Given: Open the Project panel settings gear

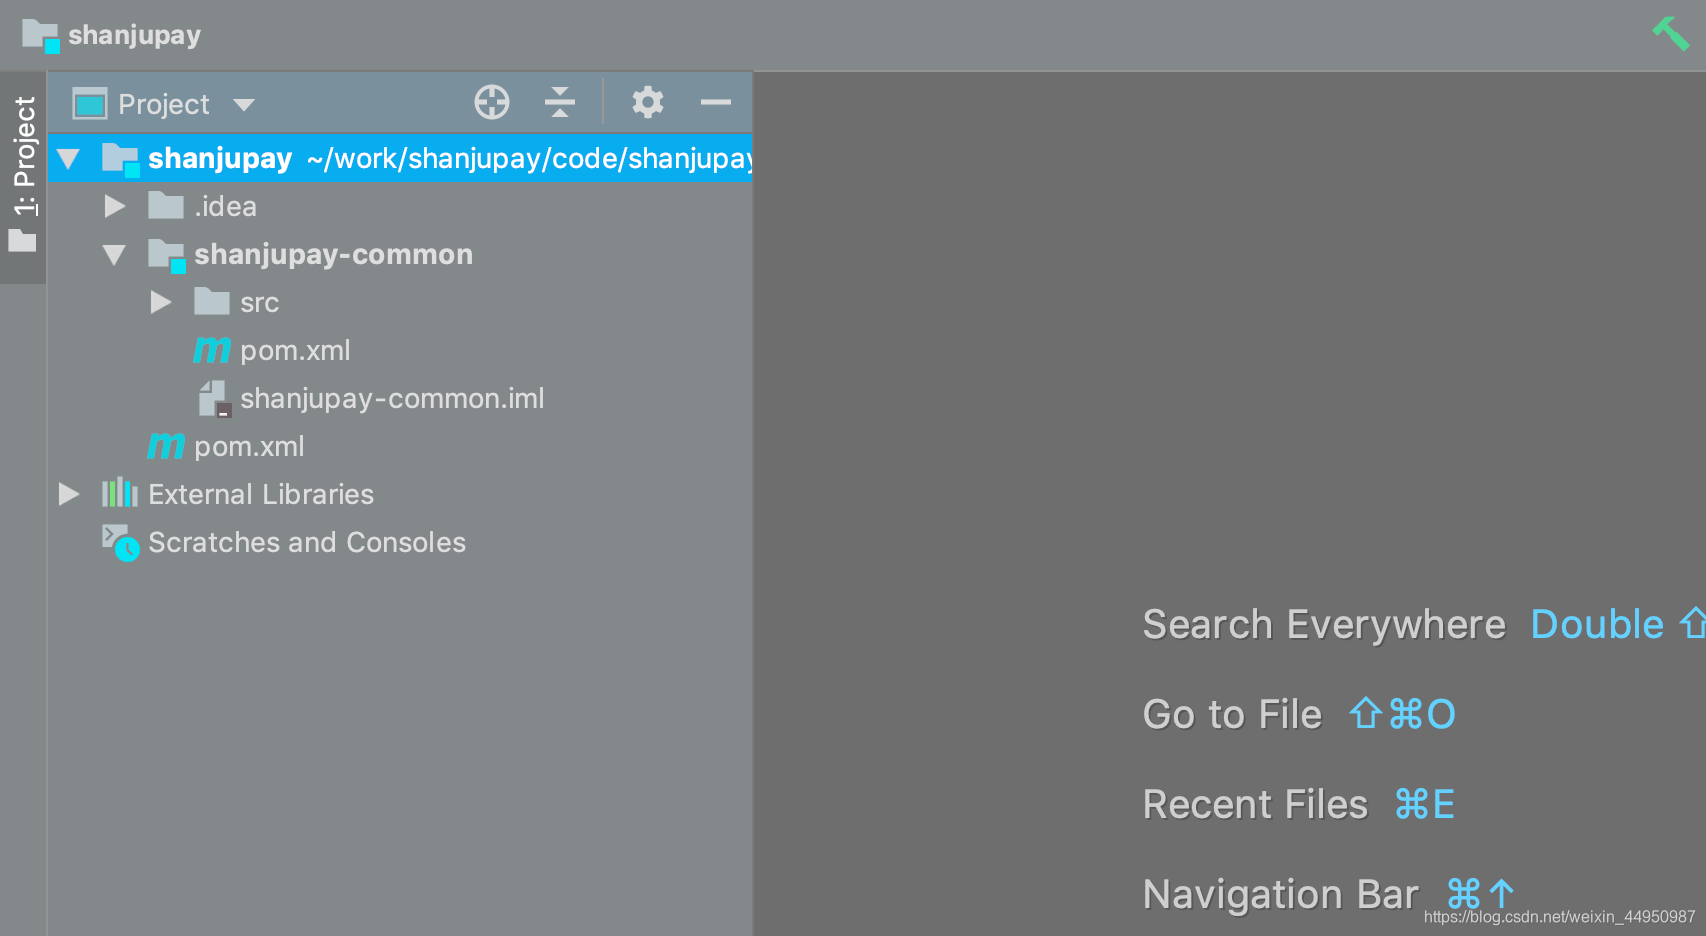Looking at the screenshot, I should 648,102.
